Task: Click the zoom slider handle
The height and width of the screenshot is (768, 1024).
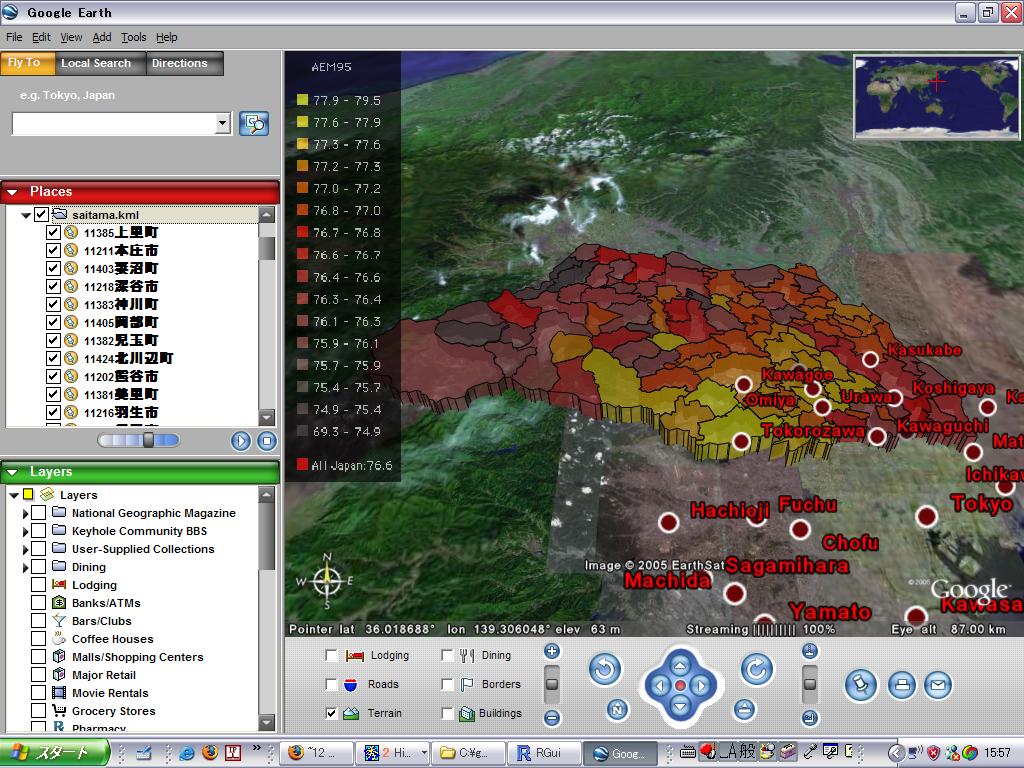Action: coord(552,684)
